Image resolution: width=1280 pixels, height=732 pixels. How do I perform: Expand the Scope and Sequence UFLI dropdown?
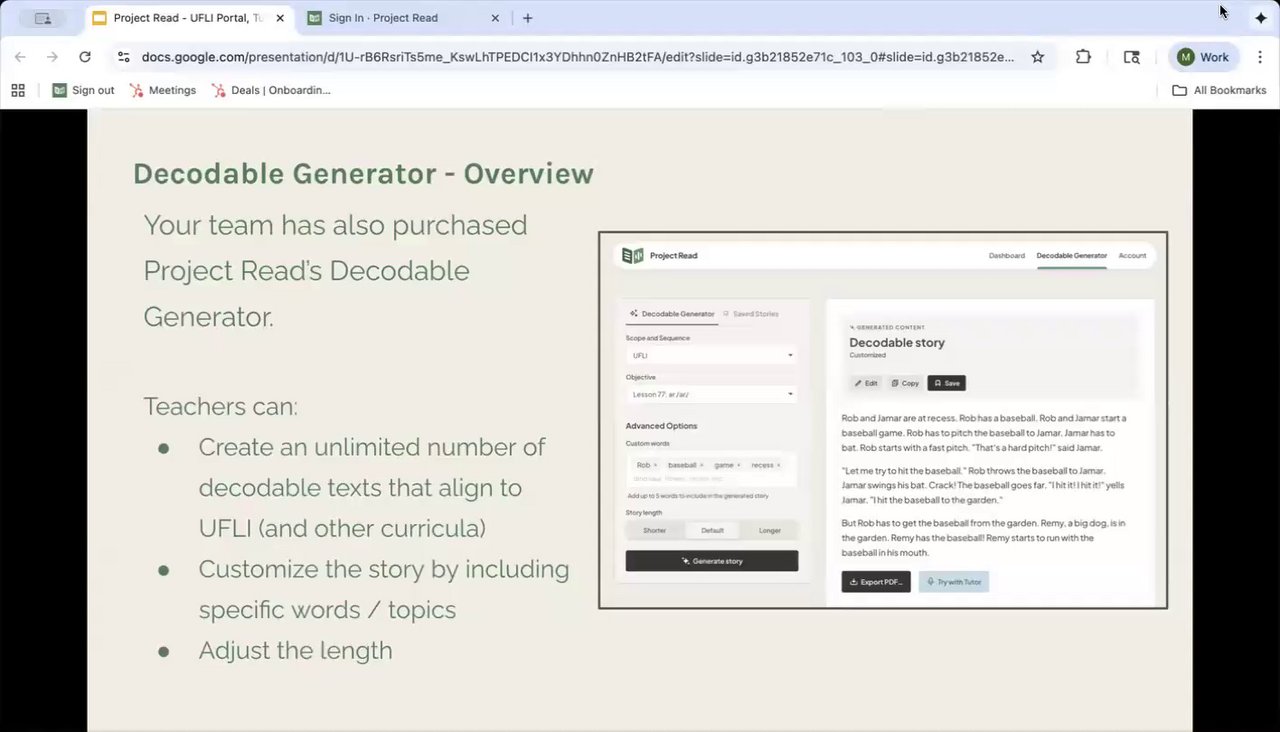pyautogui.click(x=711, y=355)
